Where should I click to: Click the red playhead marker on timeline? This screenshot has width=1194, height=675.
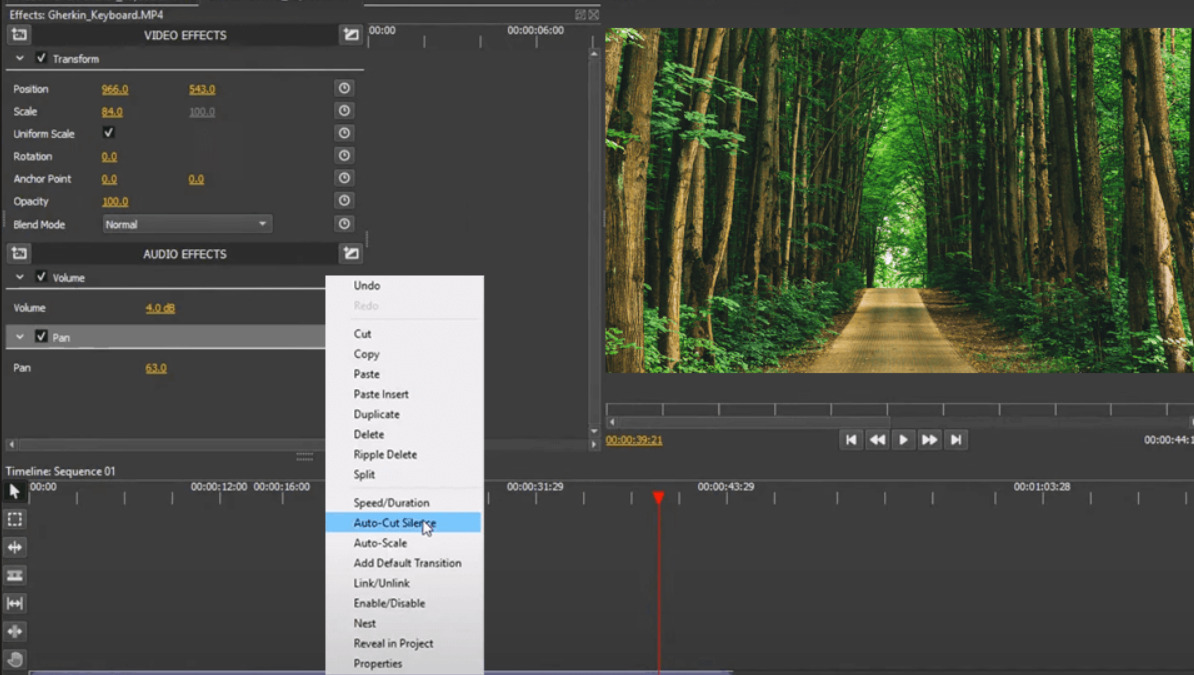(659, 497)
